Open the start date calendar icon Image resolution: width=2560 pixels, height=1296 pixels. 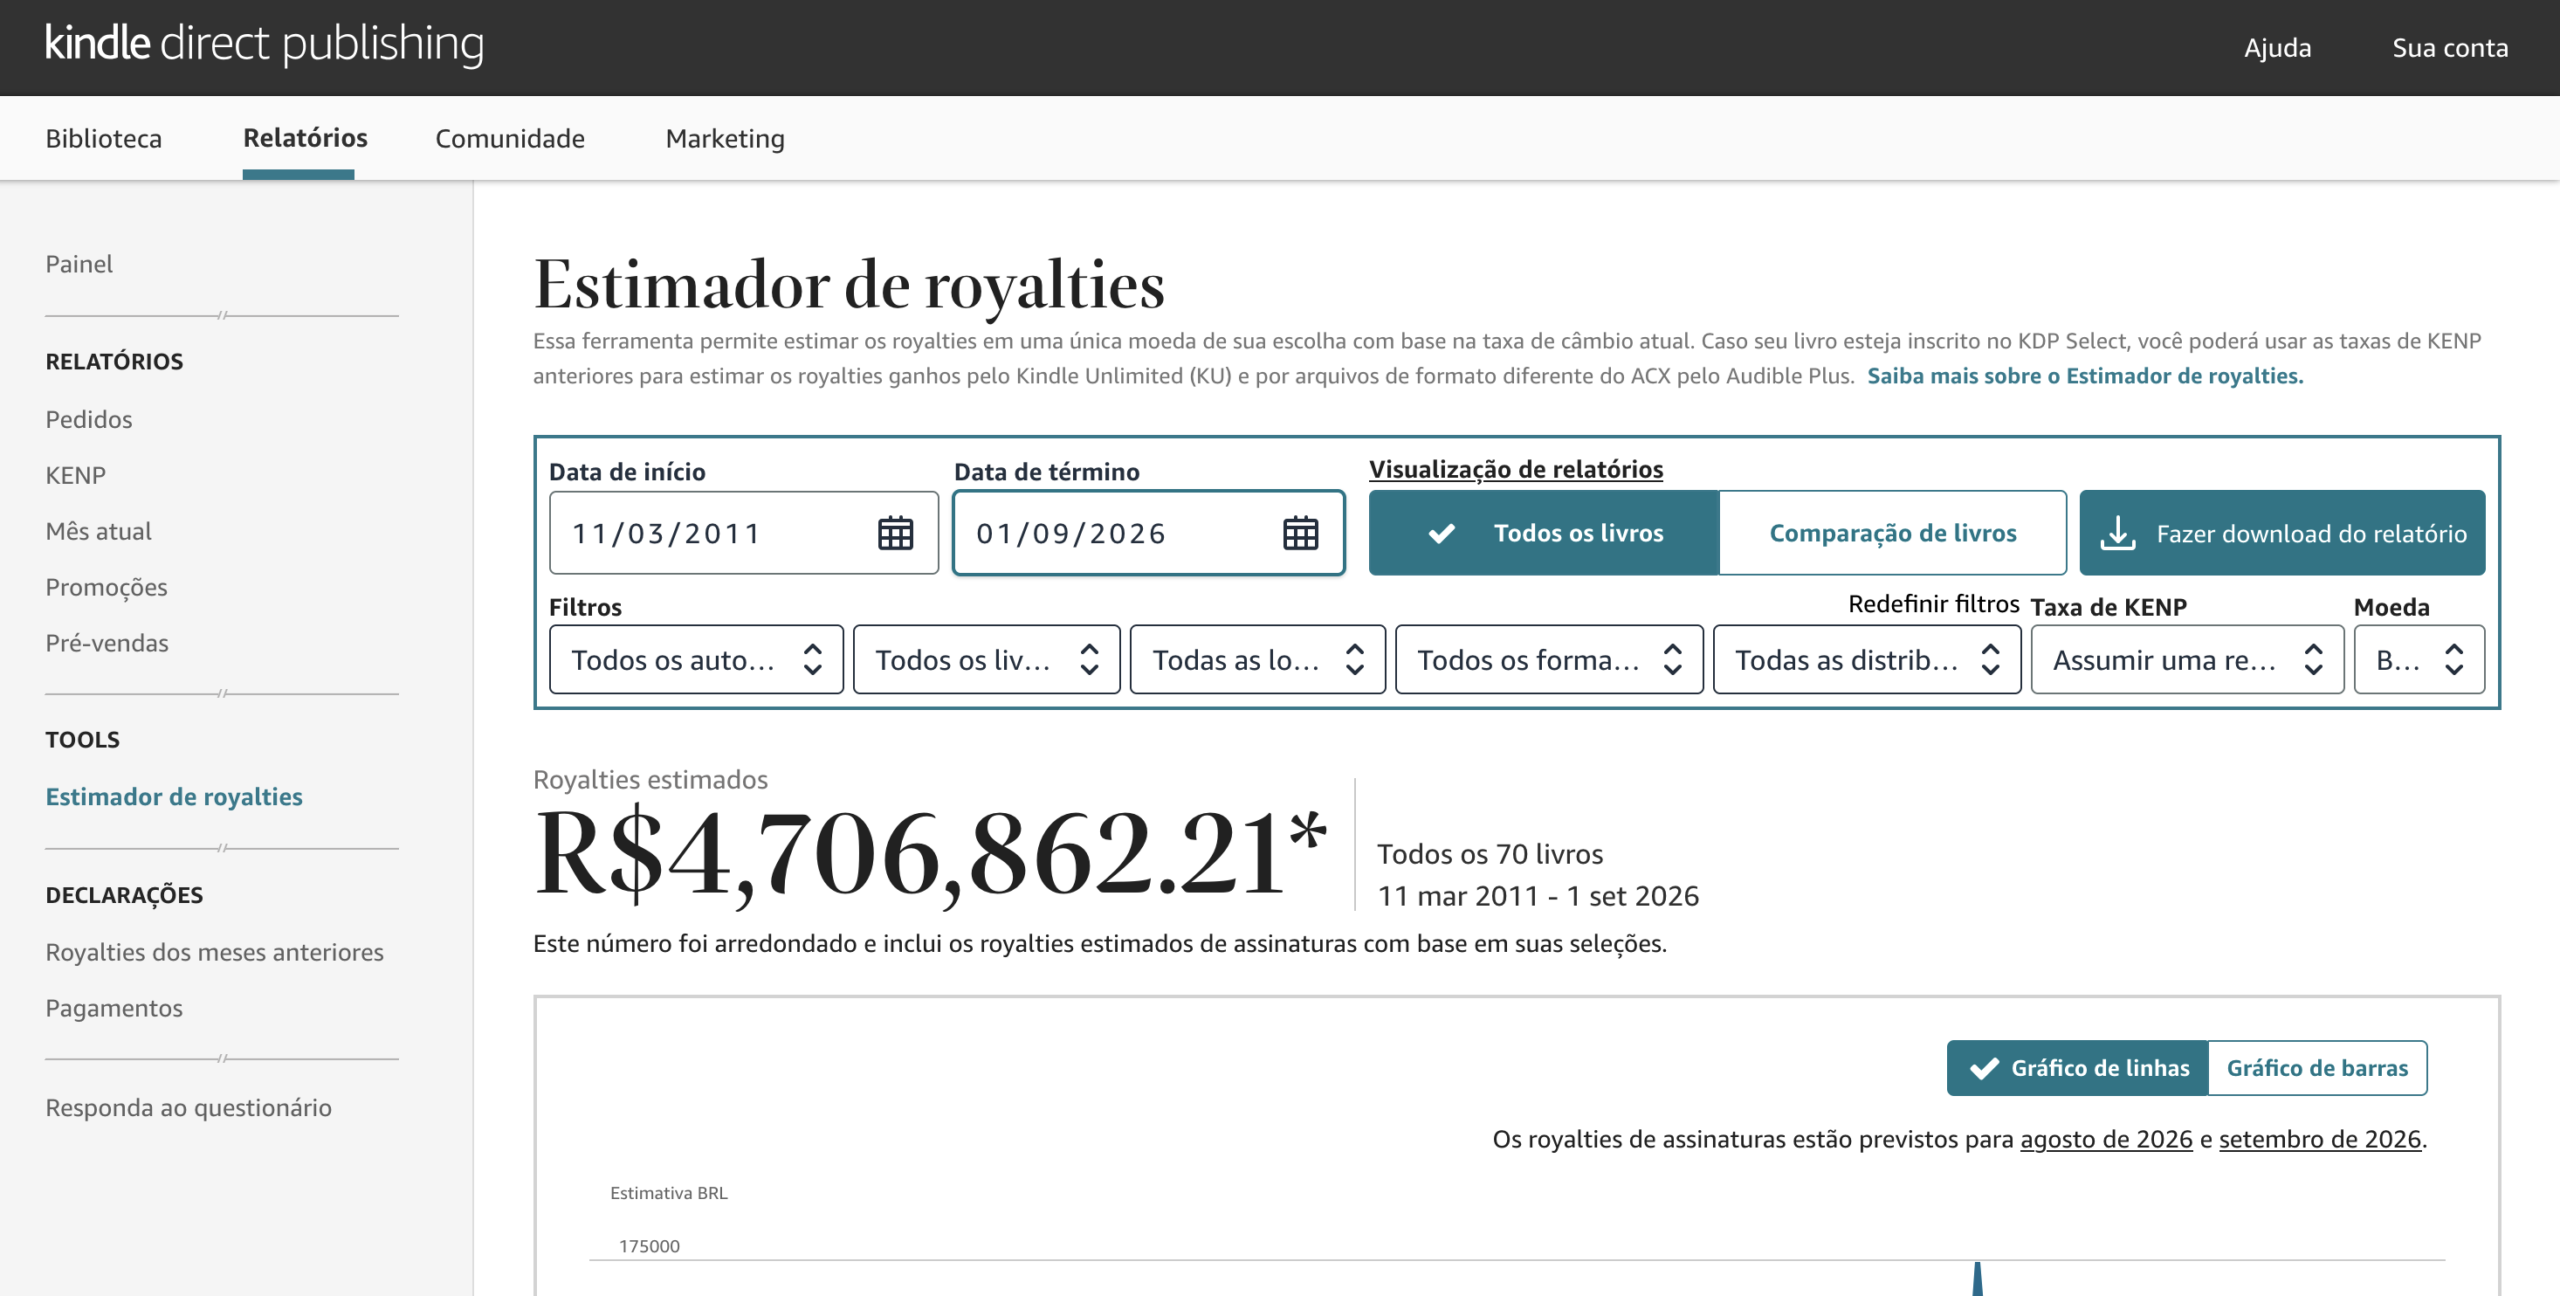click(895, 533)
